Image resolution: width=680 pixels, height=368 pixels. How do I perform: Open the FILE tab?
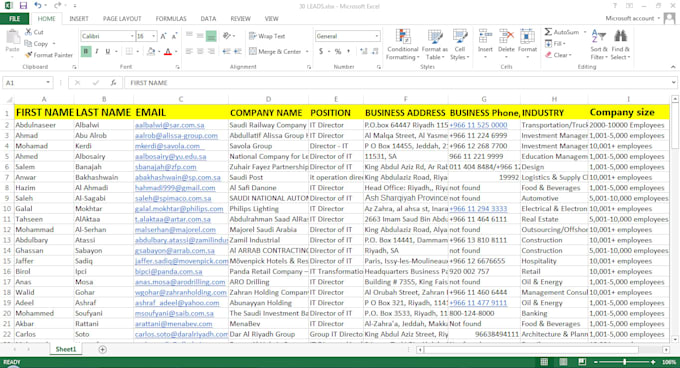(x=14, y=19)
